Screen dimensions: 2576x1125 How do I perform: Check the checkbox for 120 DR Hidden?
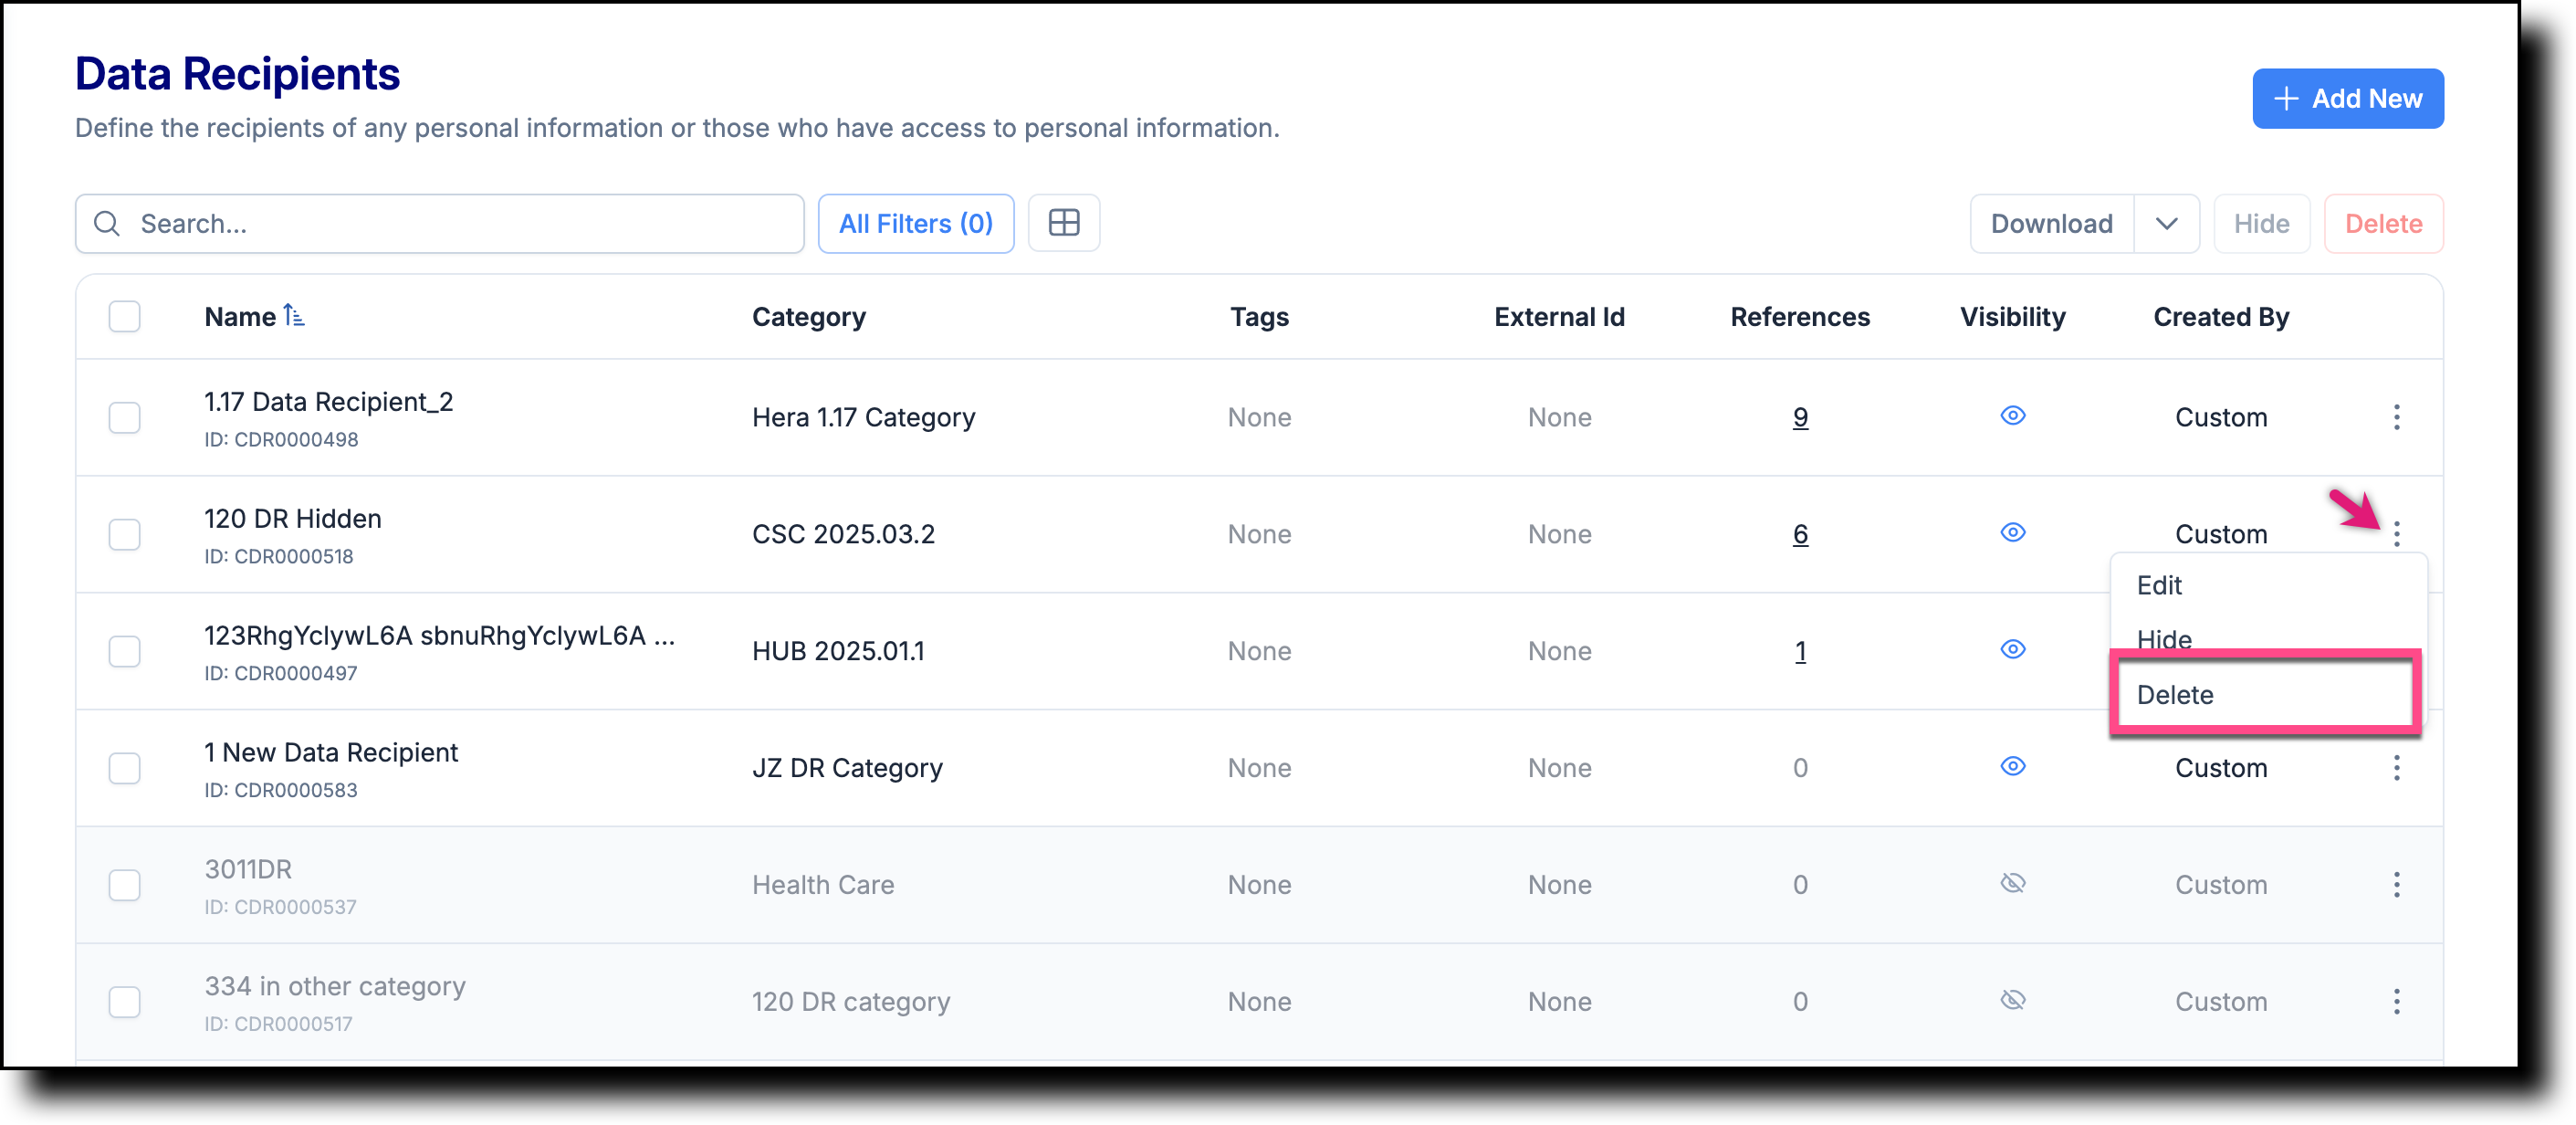[x=124, y=534]
